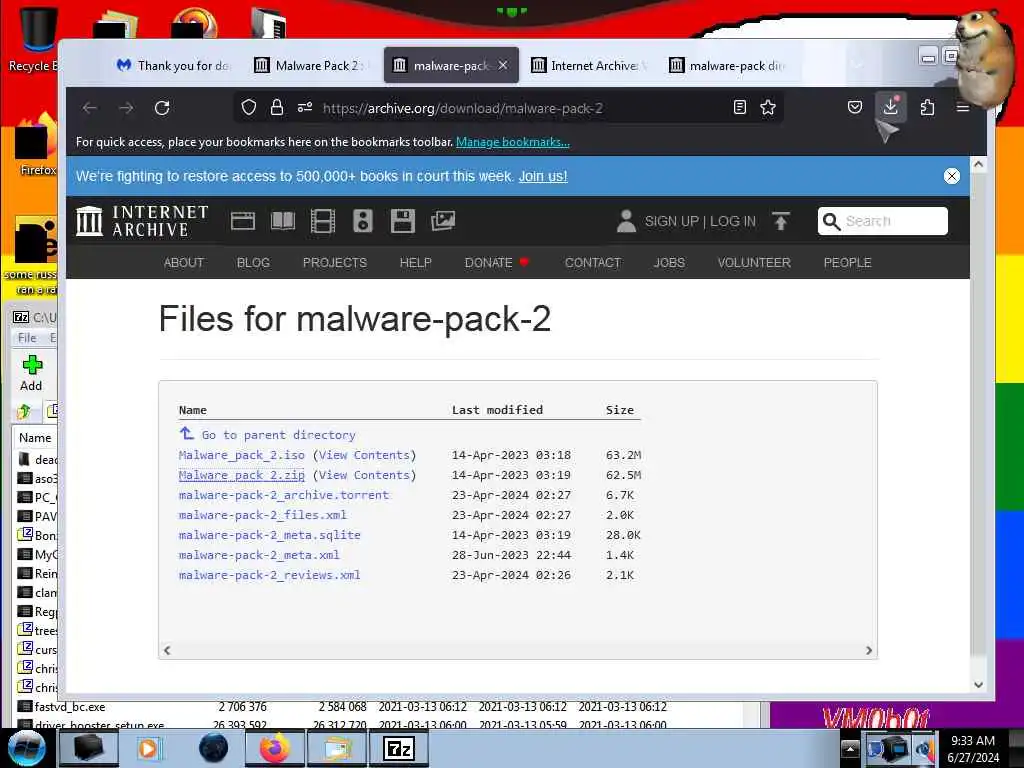Image resolution: width=1024 pixels, height=768 pixels.
Task: Click the Internet Archive logo
Action: click(x=142, y=221)
